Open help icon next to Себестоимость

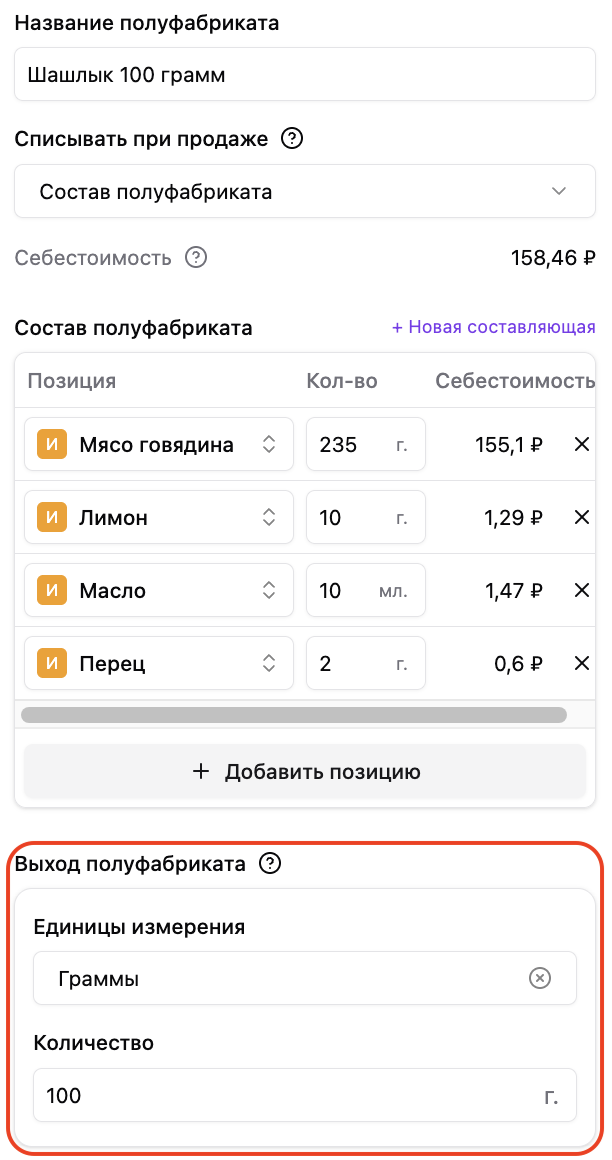196,257
